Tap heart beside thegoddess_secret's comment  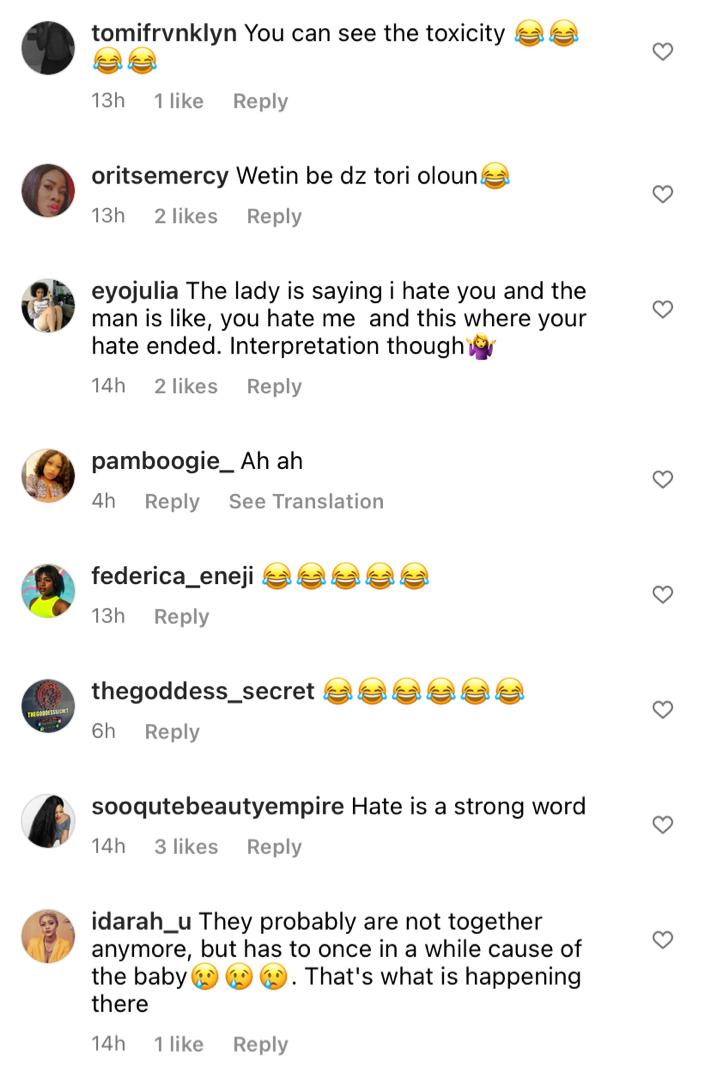click(662, 709)
